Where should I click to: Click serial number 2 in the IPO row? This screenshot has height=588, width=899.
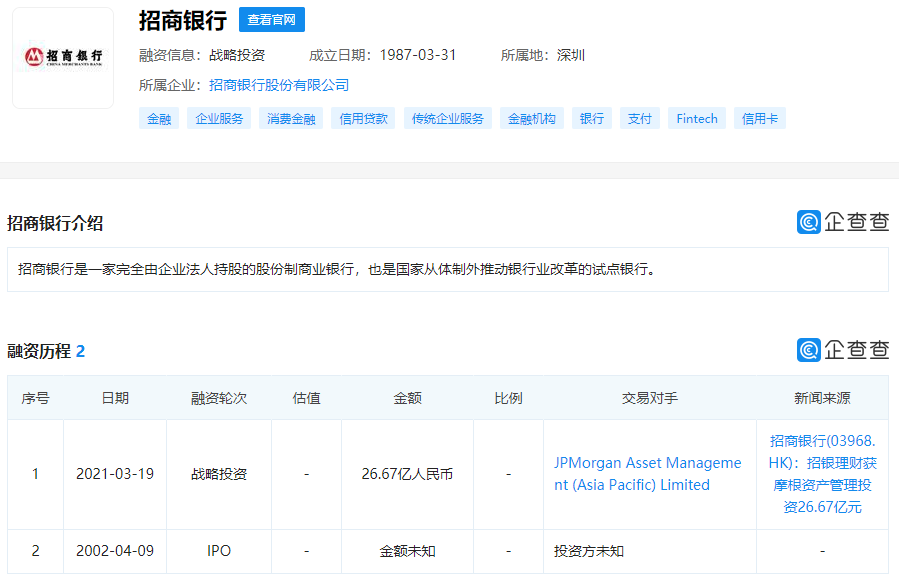(x=36, y=551)
